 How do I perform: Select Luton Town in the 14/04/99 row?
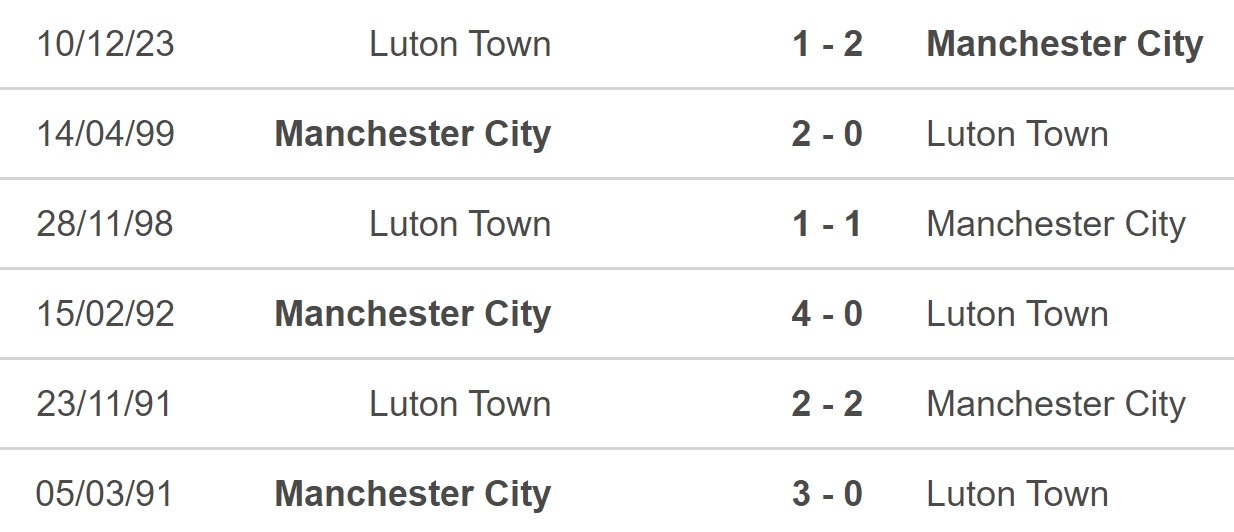[x=1017, y=134]
